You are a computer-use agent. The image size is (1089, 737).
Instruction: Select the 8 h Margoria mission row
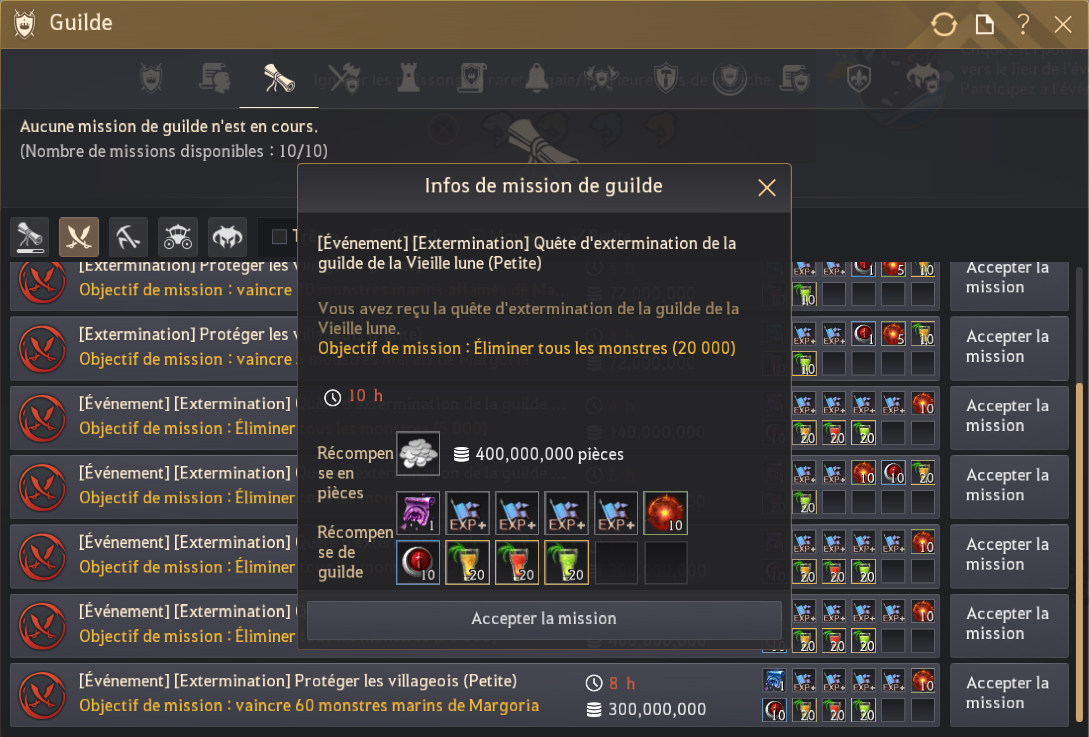pyautogui.click(x=475, y=694)
